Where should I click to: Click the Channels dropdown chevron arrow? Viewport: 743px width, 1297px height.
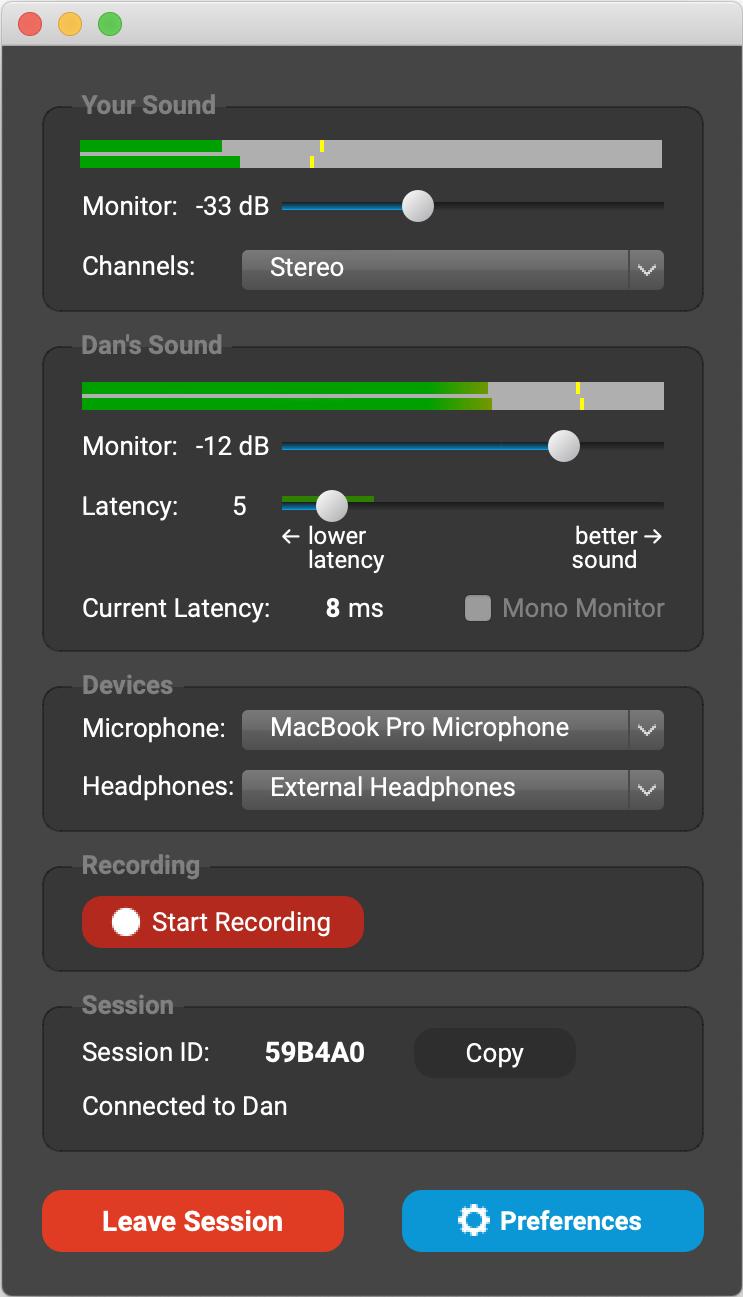[x=646, y=269]
